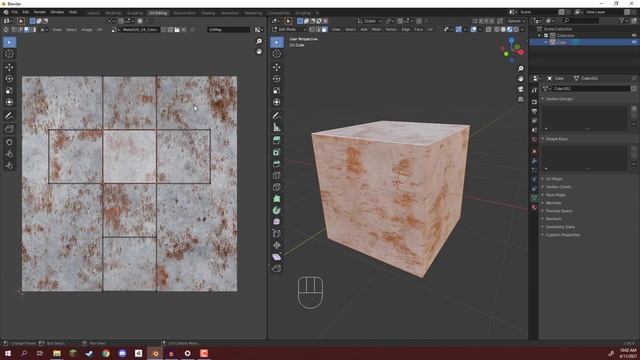Open the Modifier properties wrench tab
Image resolution: width=640 pixels, height=360 pixels.
pyautogui.click(x=534, y=161)
